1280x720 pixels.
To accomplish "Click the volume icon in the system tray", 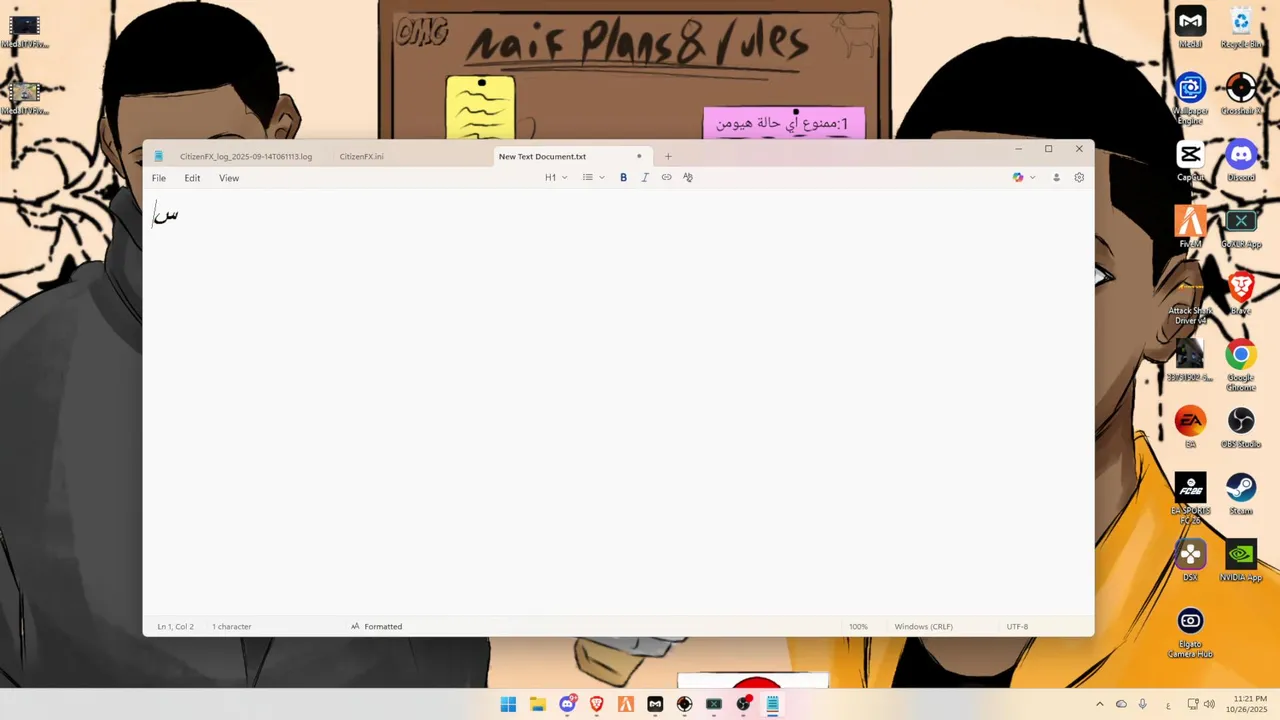I will (1209, 704).
